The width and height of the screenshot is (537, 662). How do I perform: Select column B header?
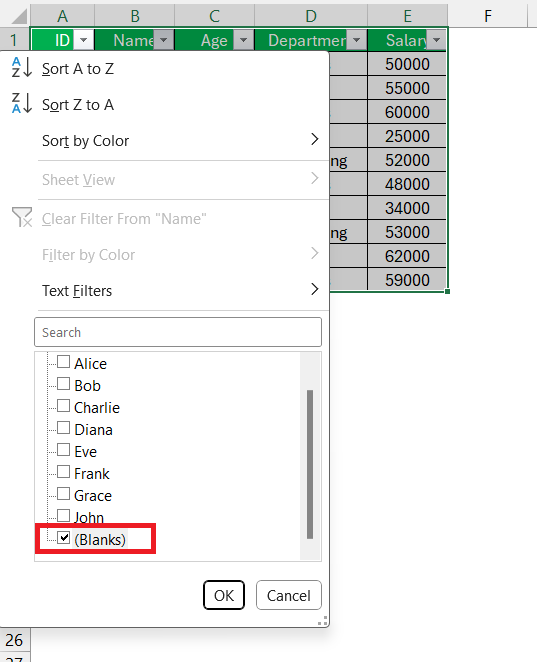click(135, 16)
